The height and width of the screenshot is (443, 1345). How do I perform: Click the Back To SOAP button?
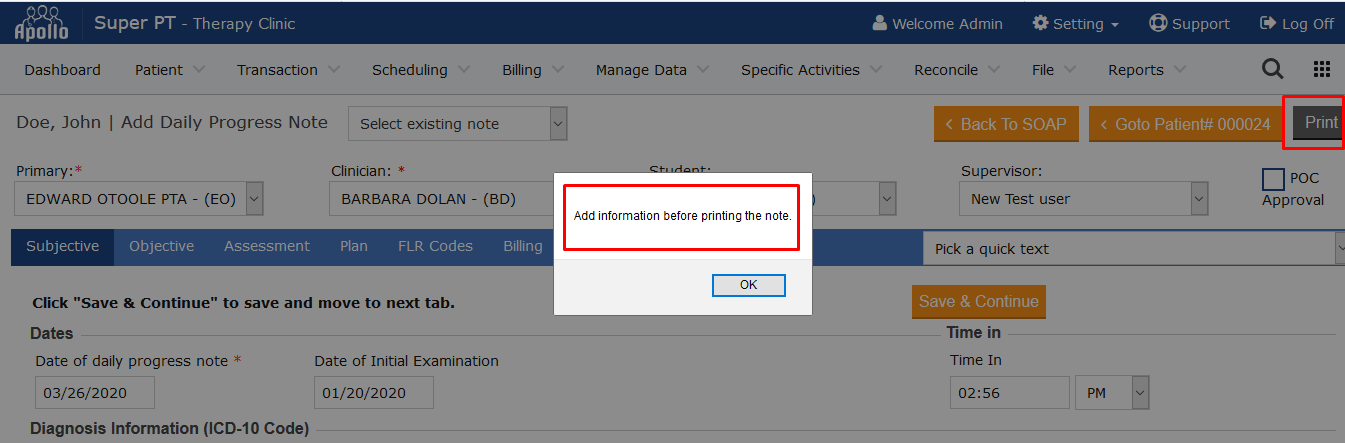tap(1006, 124)
